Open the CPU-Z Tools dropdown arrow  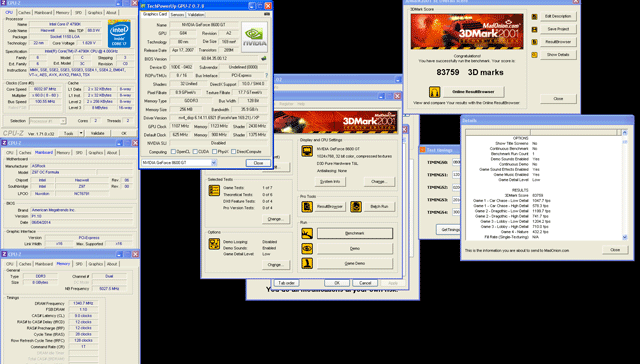tap(81, 133)
